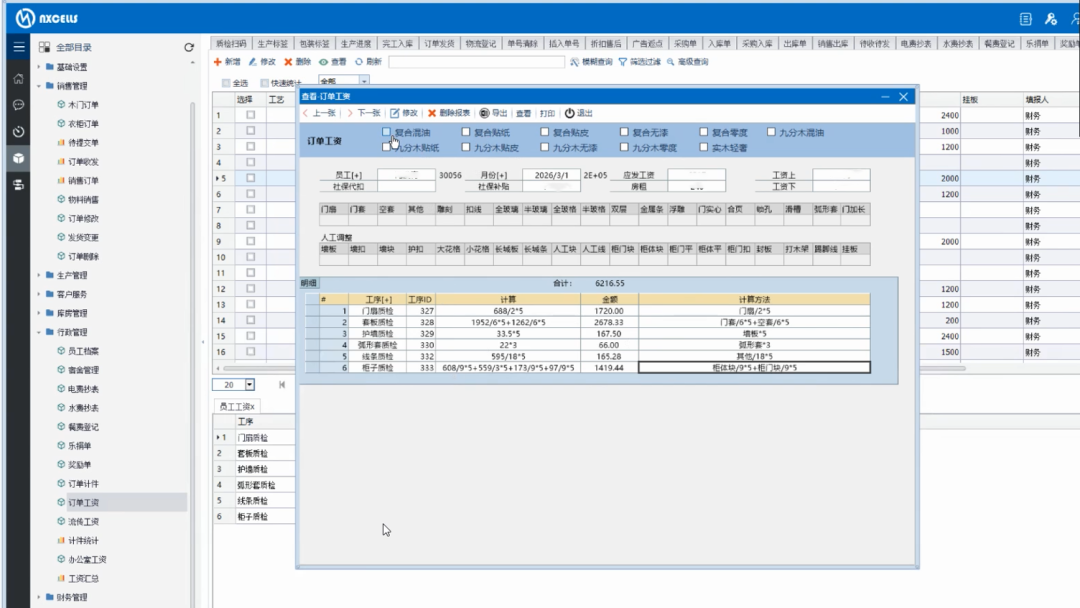Open the workflow sidebar icon
Screen dimensions: 1080x608
pos(19,185)
